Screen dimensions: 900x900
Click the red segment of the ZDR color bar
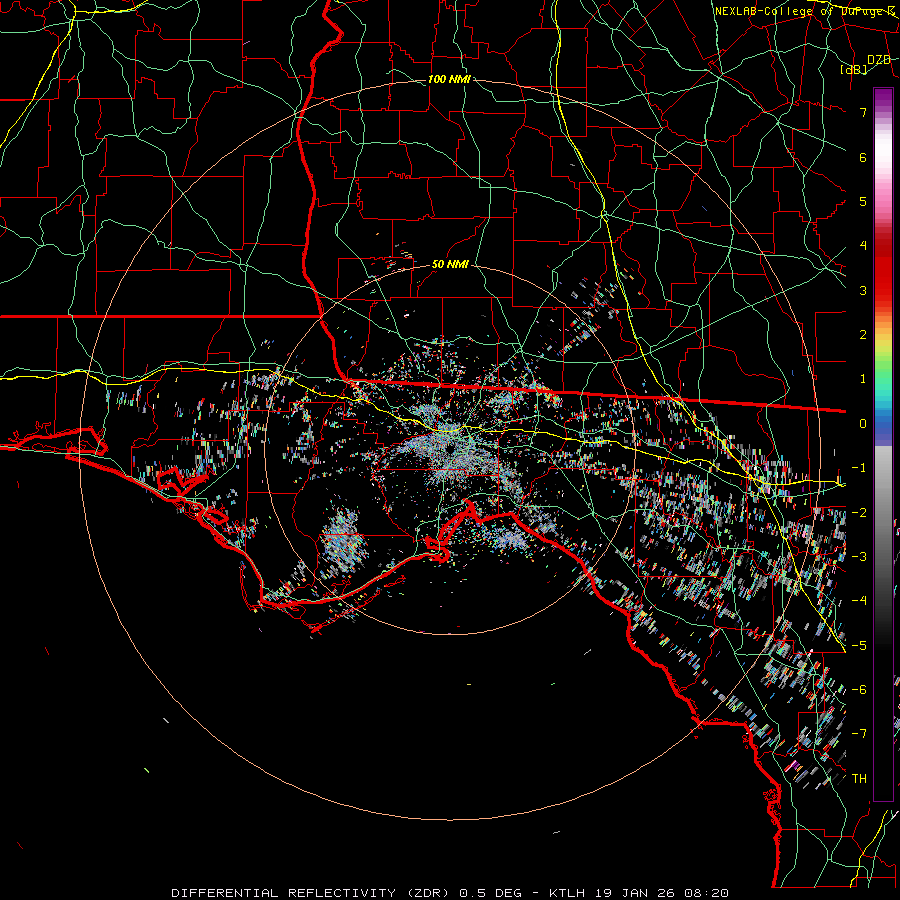tap(883, 270)
